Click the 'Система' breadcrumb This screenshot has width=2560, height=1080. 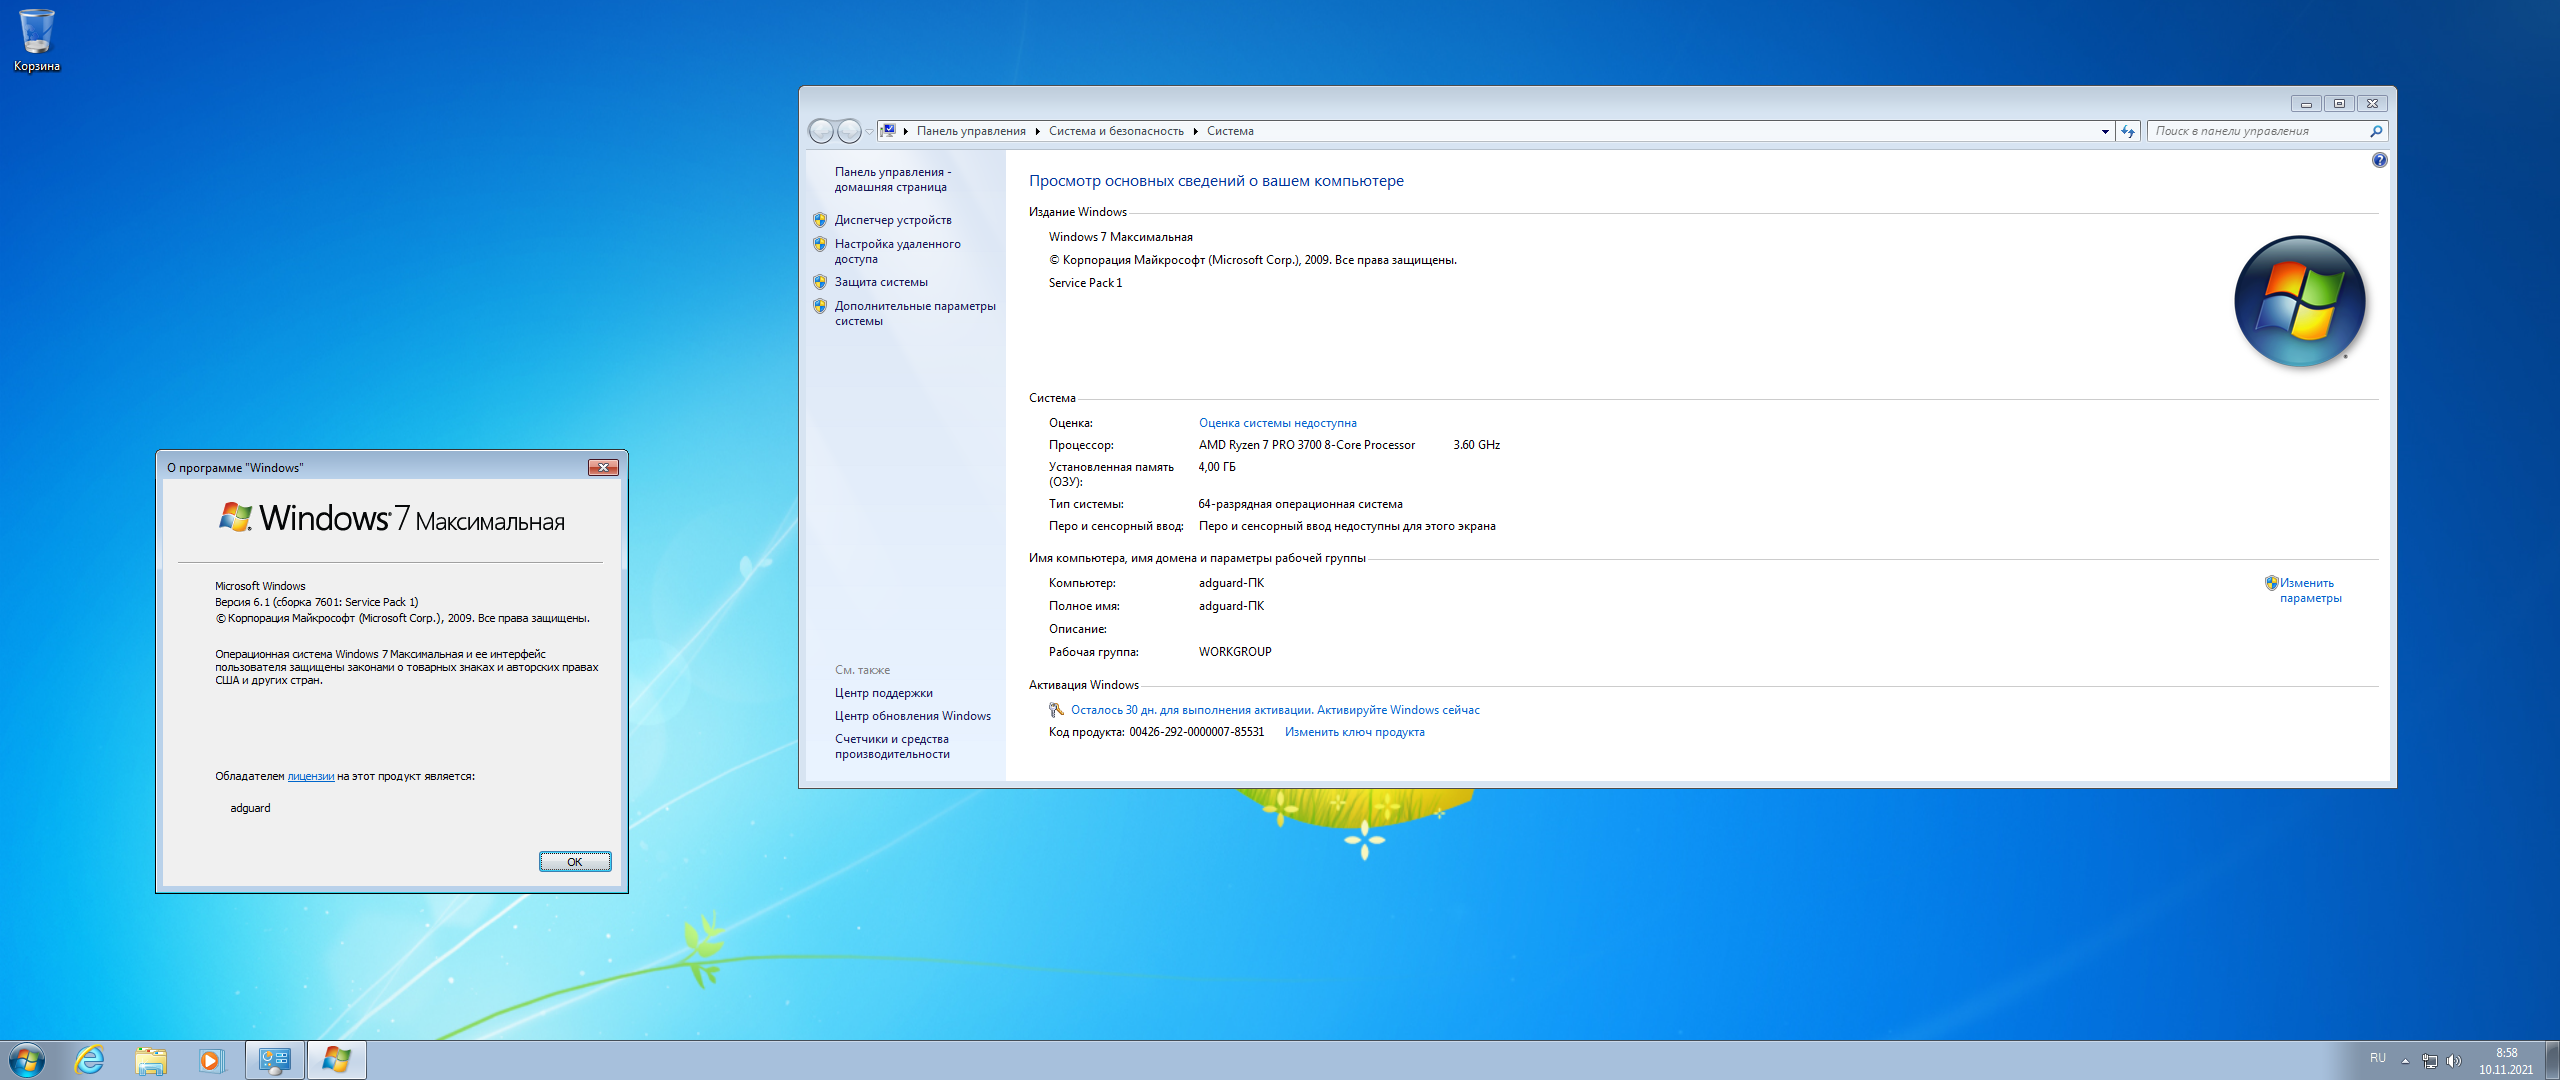(x=1230, y=131)
